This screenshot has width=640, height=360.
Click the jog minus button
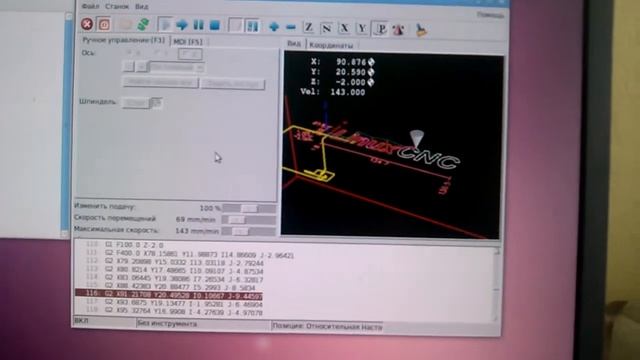pos(128,66)
